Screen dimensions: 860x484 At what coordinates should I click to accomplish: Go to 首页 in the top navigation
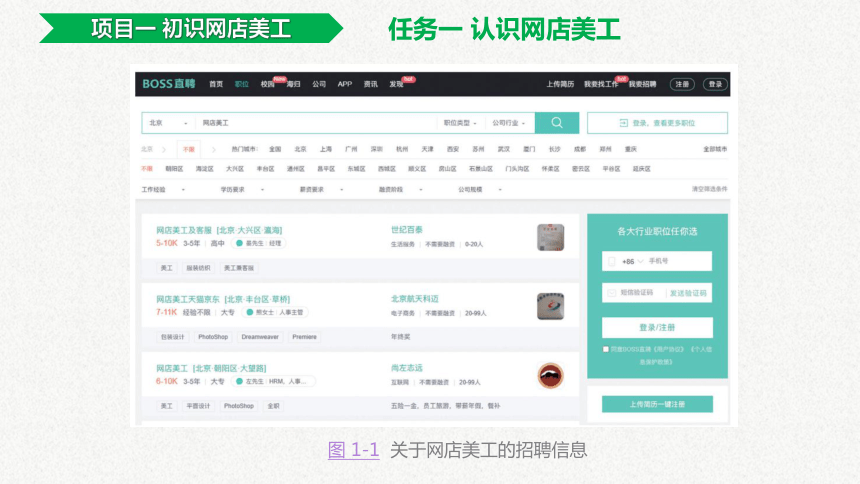216,84
